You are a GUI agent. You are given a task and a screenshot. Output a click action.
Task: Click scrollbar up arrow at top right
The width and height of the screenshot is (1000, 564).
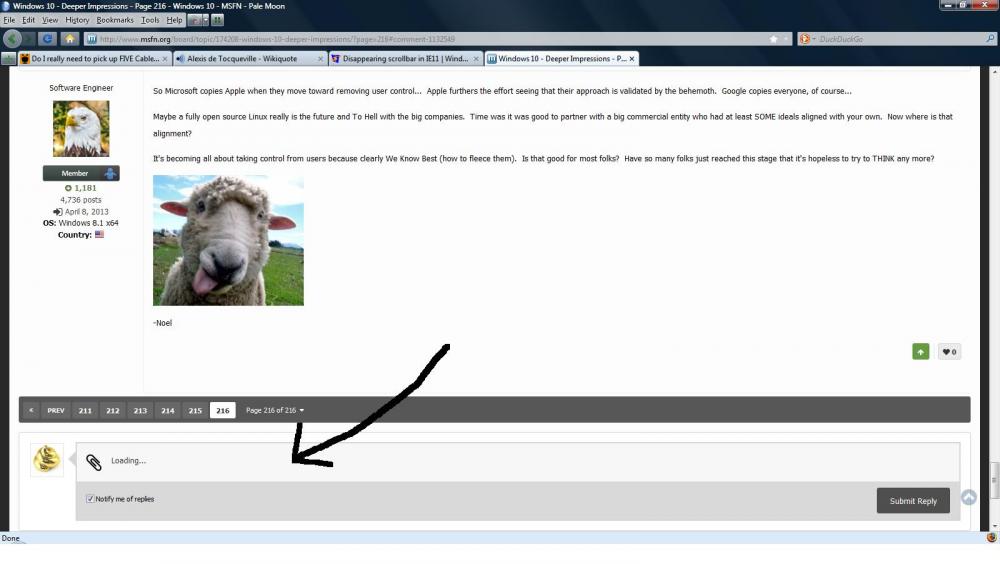[x=994, y=73]
